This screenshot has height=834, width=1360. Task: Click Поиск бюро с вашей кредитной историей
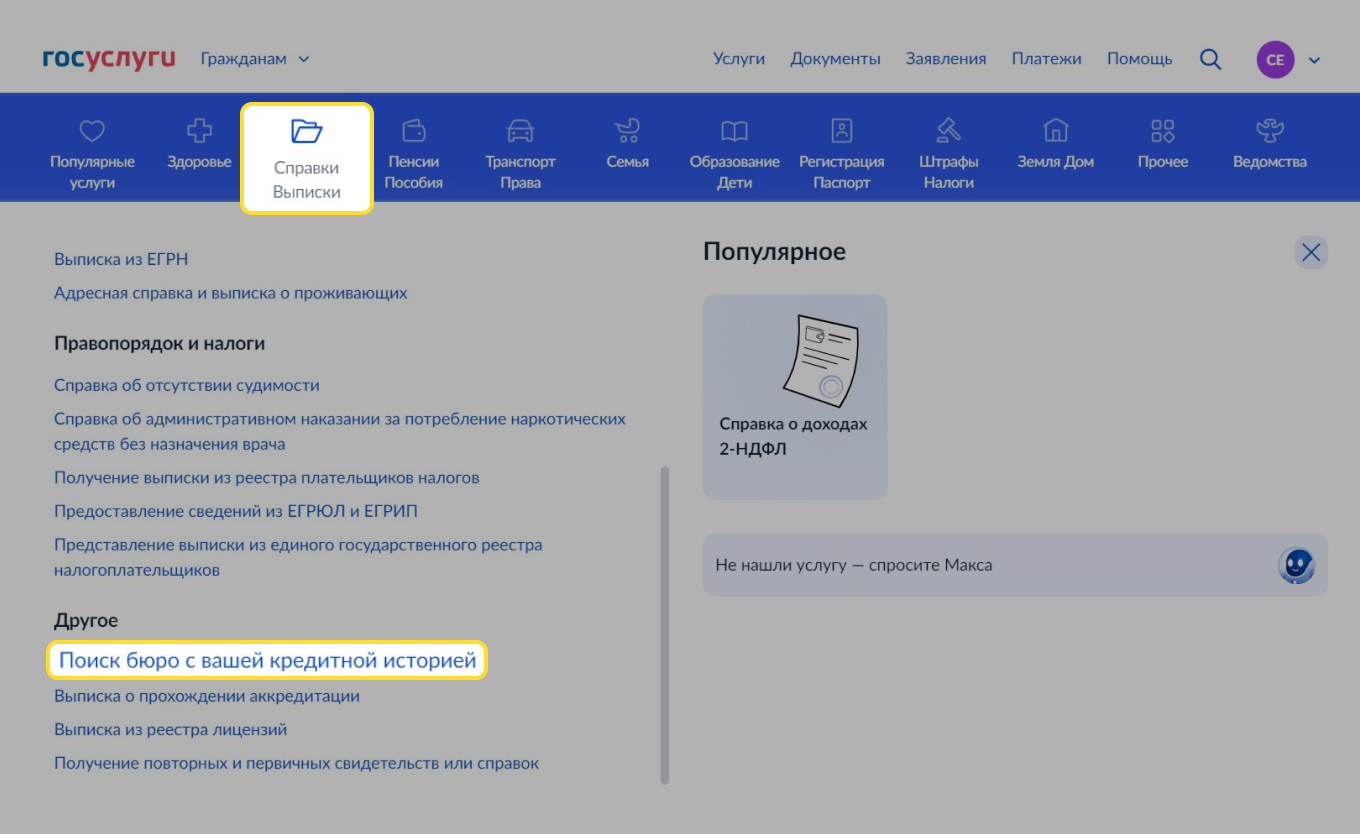point(268,661)
